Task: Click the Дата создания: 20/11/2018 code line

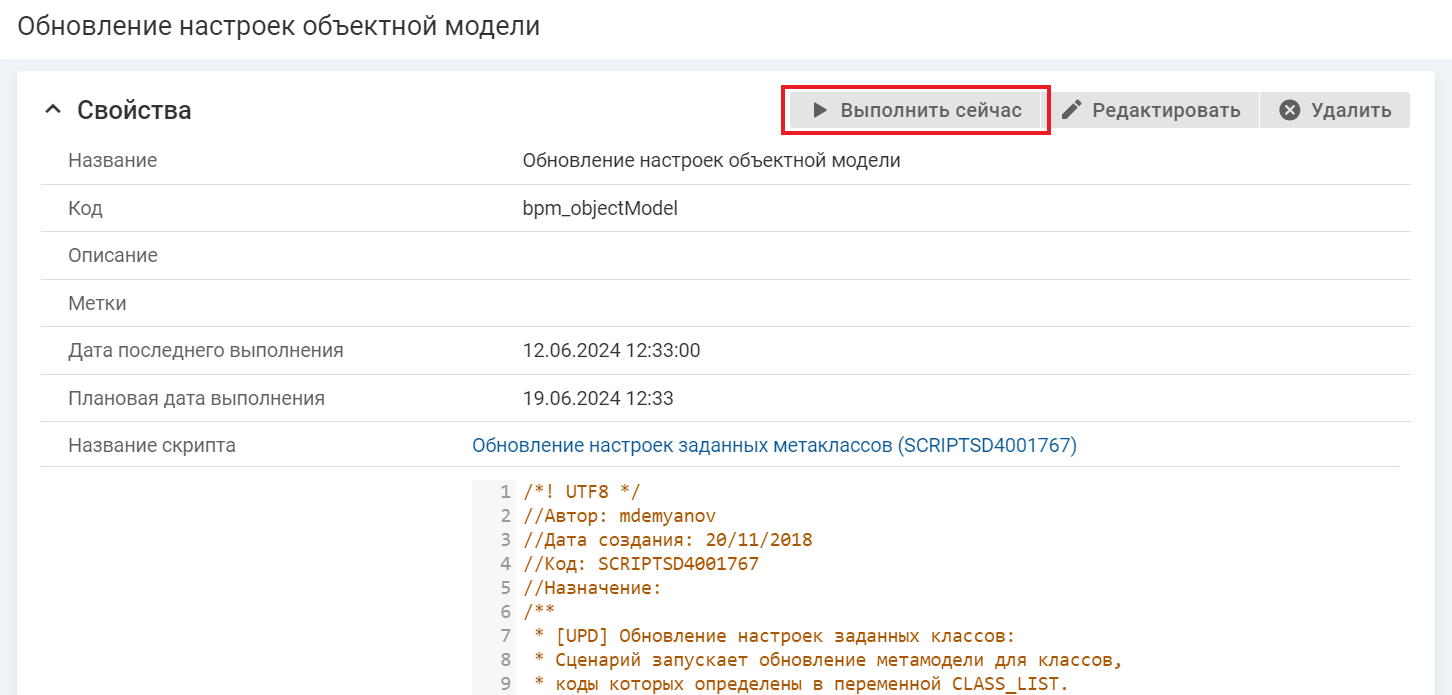Action: pyautogui.click(x=667, y=540)
